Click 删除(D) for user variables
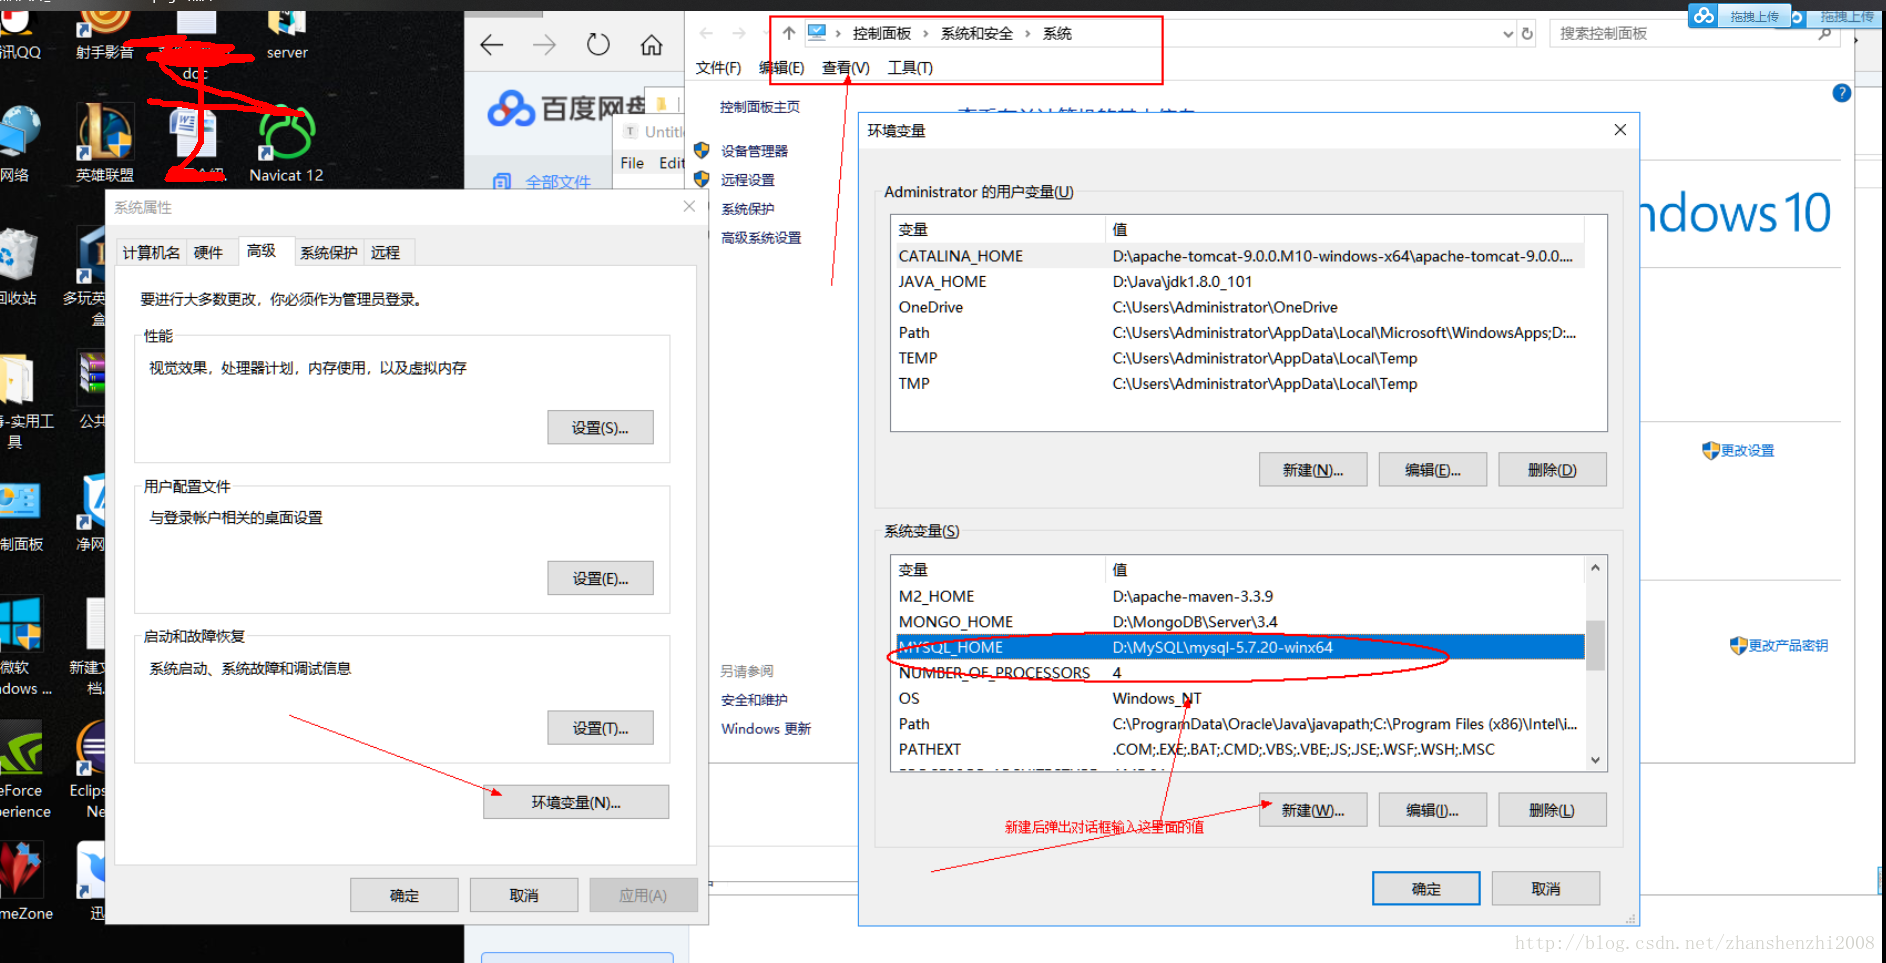Viewport: 1886px width, 963px height. pyautogui.click(x=1552, y=470)
